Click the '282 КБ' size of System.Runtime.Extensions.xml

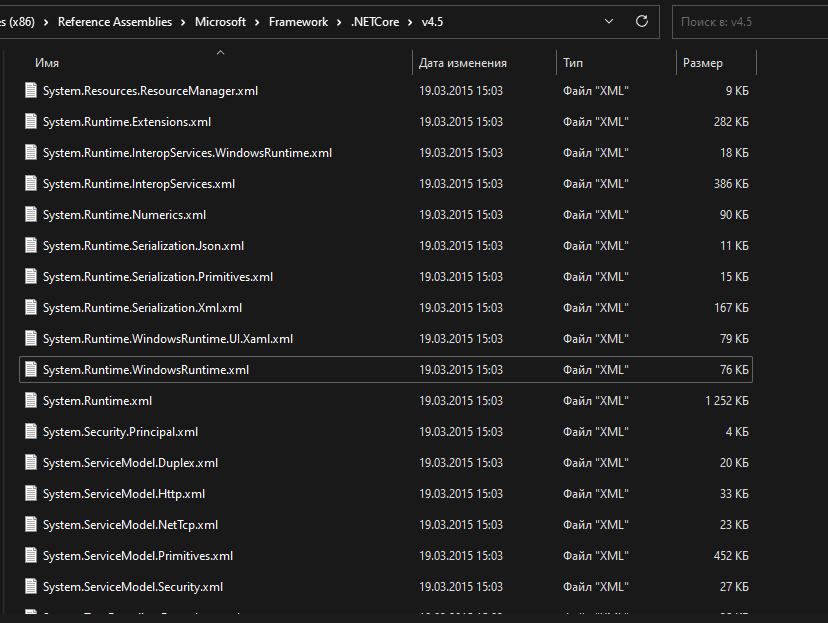731,121
